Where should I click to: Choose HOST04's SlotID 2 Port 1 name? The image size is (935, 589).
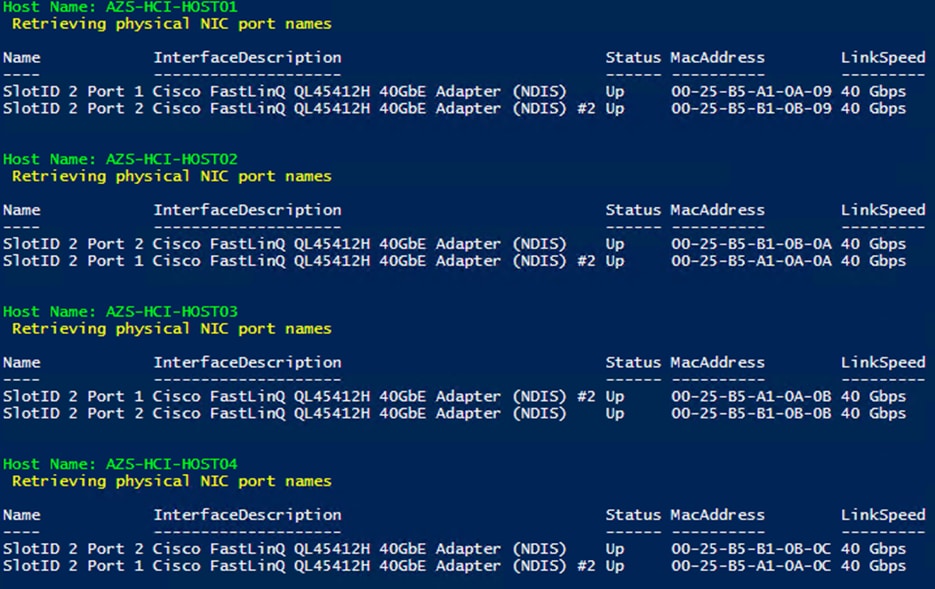coord(73,566)
